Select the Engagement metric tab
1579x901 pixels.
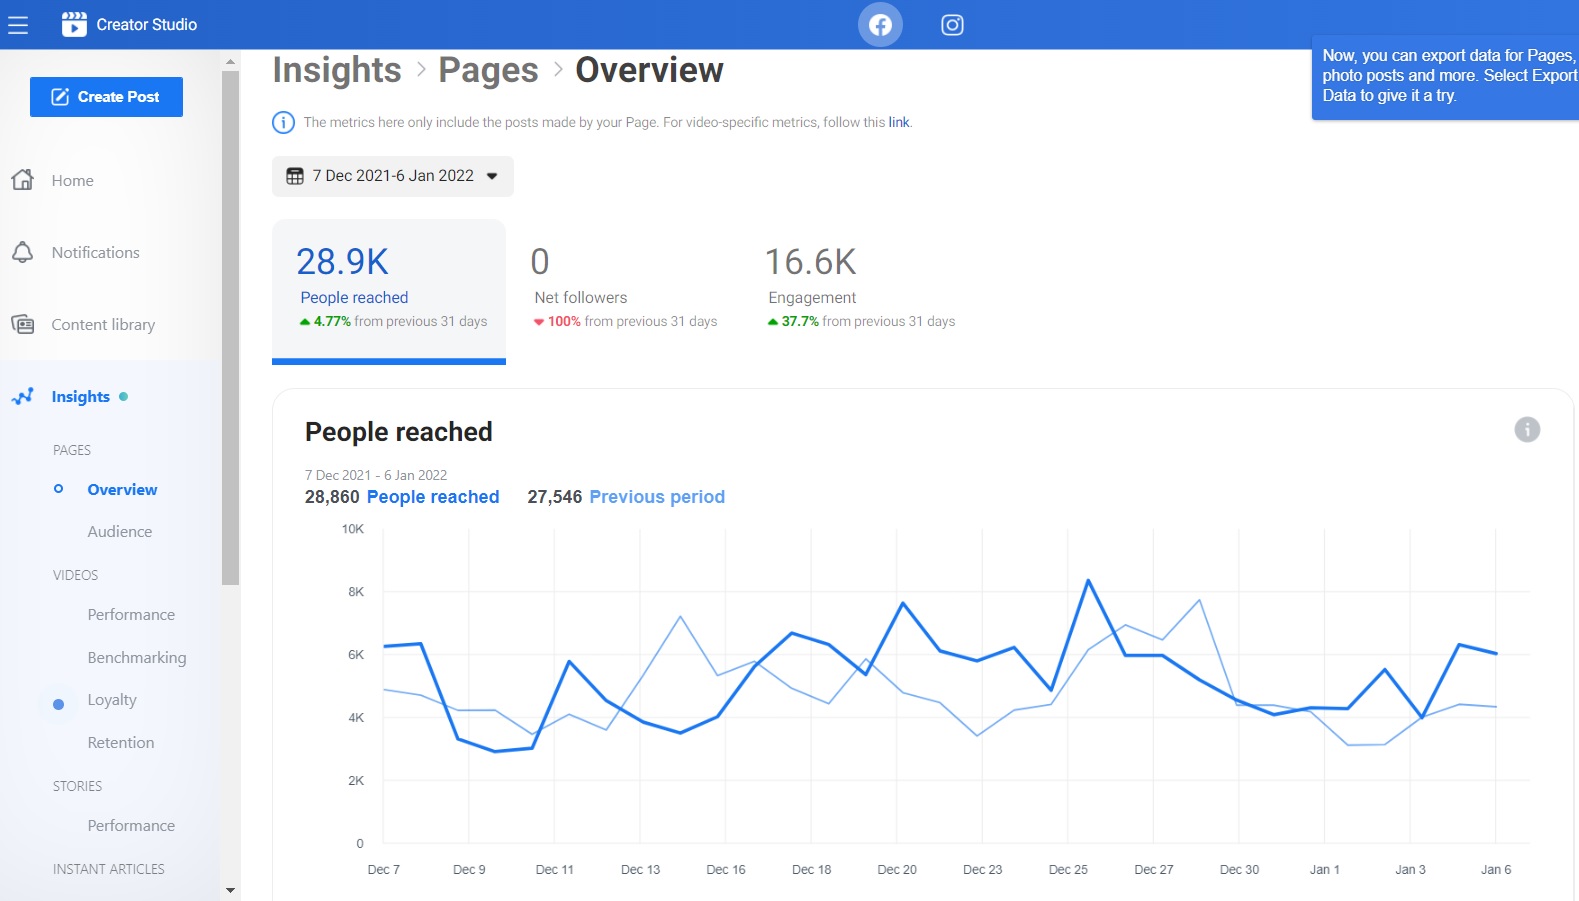860,290
